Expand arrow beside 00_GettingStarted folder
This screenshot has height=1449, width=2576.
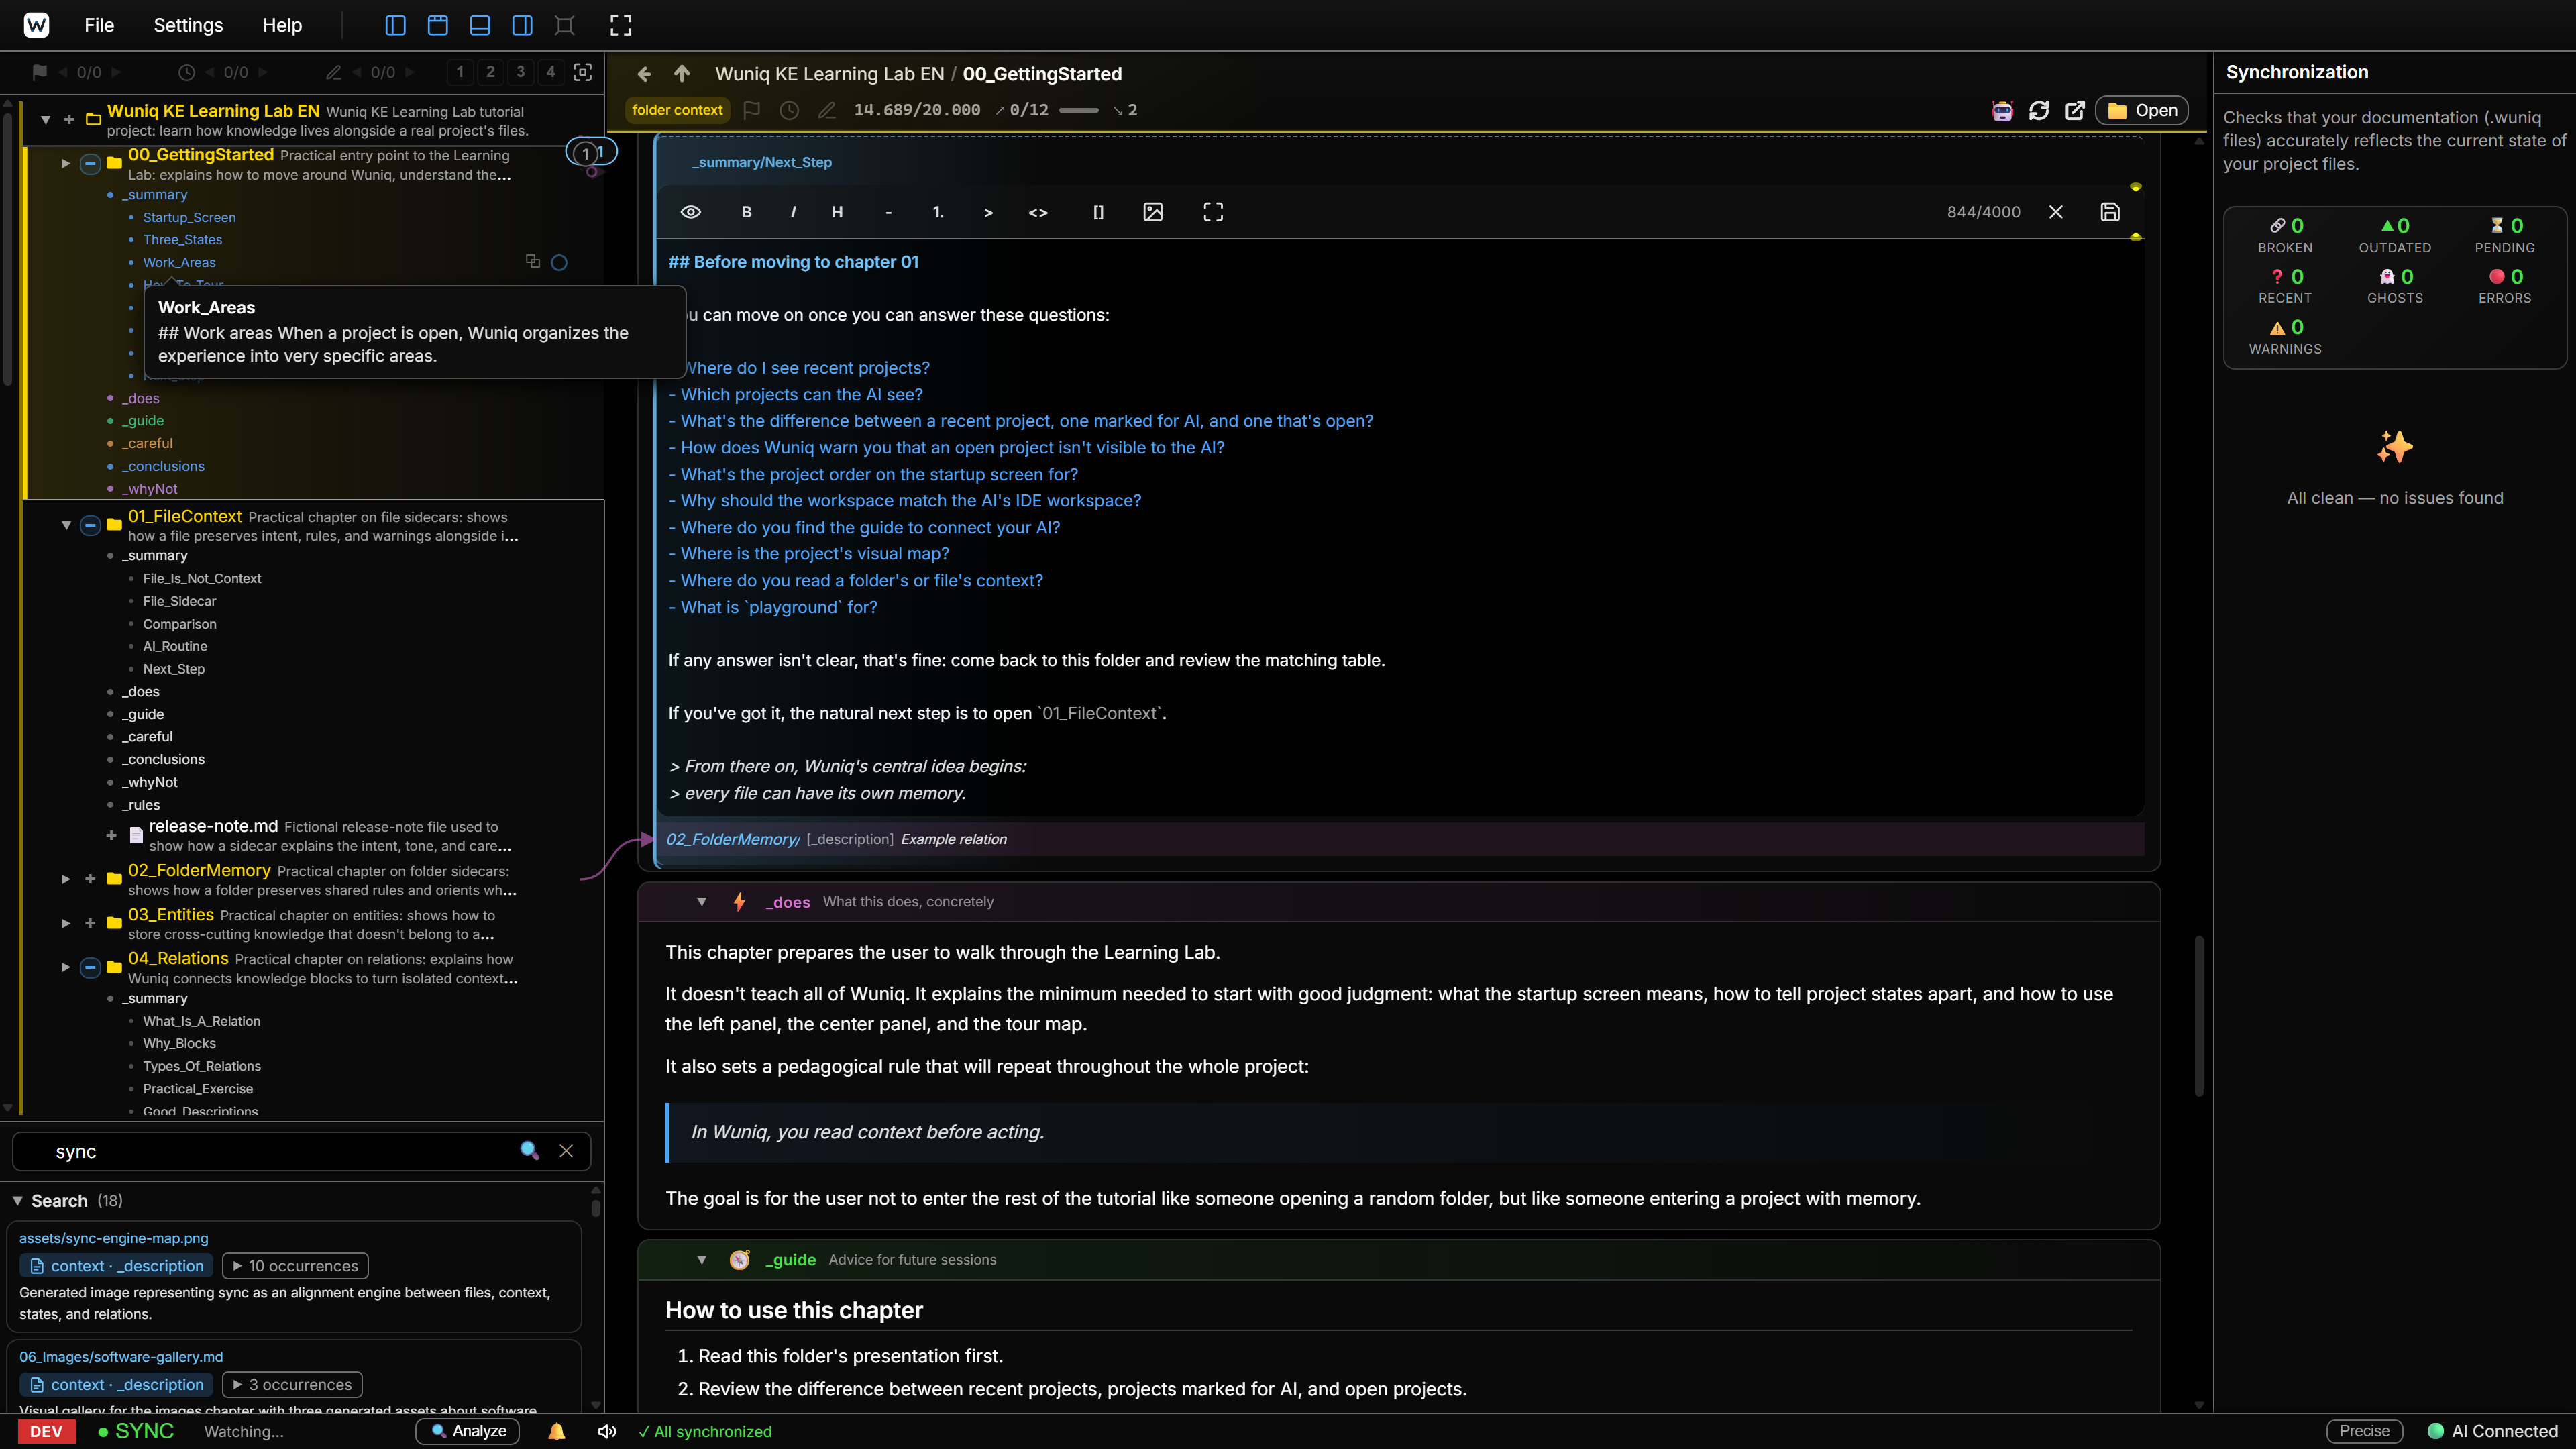(x=66, y=163)
